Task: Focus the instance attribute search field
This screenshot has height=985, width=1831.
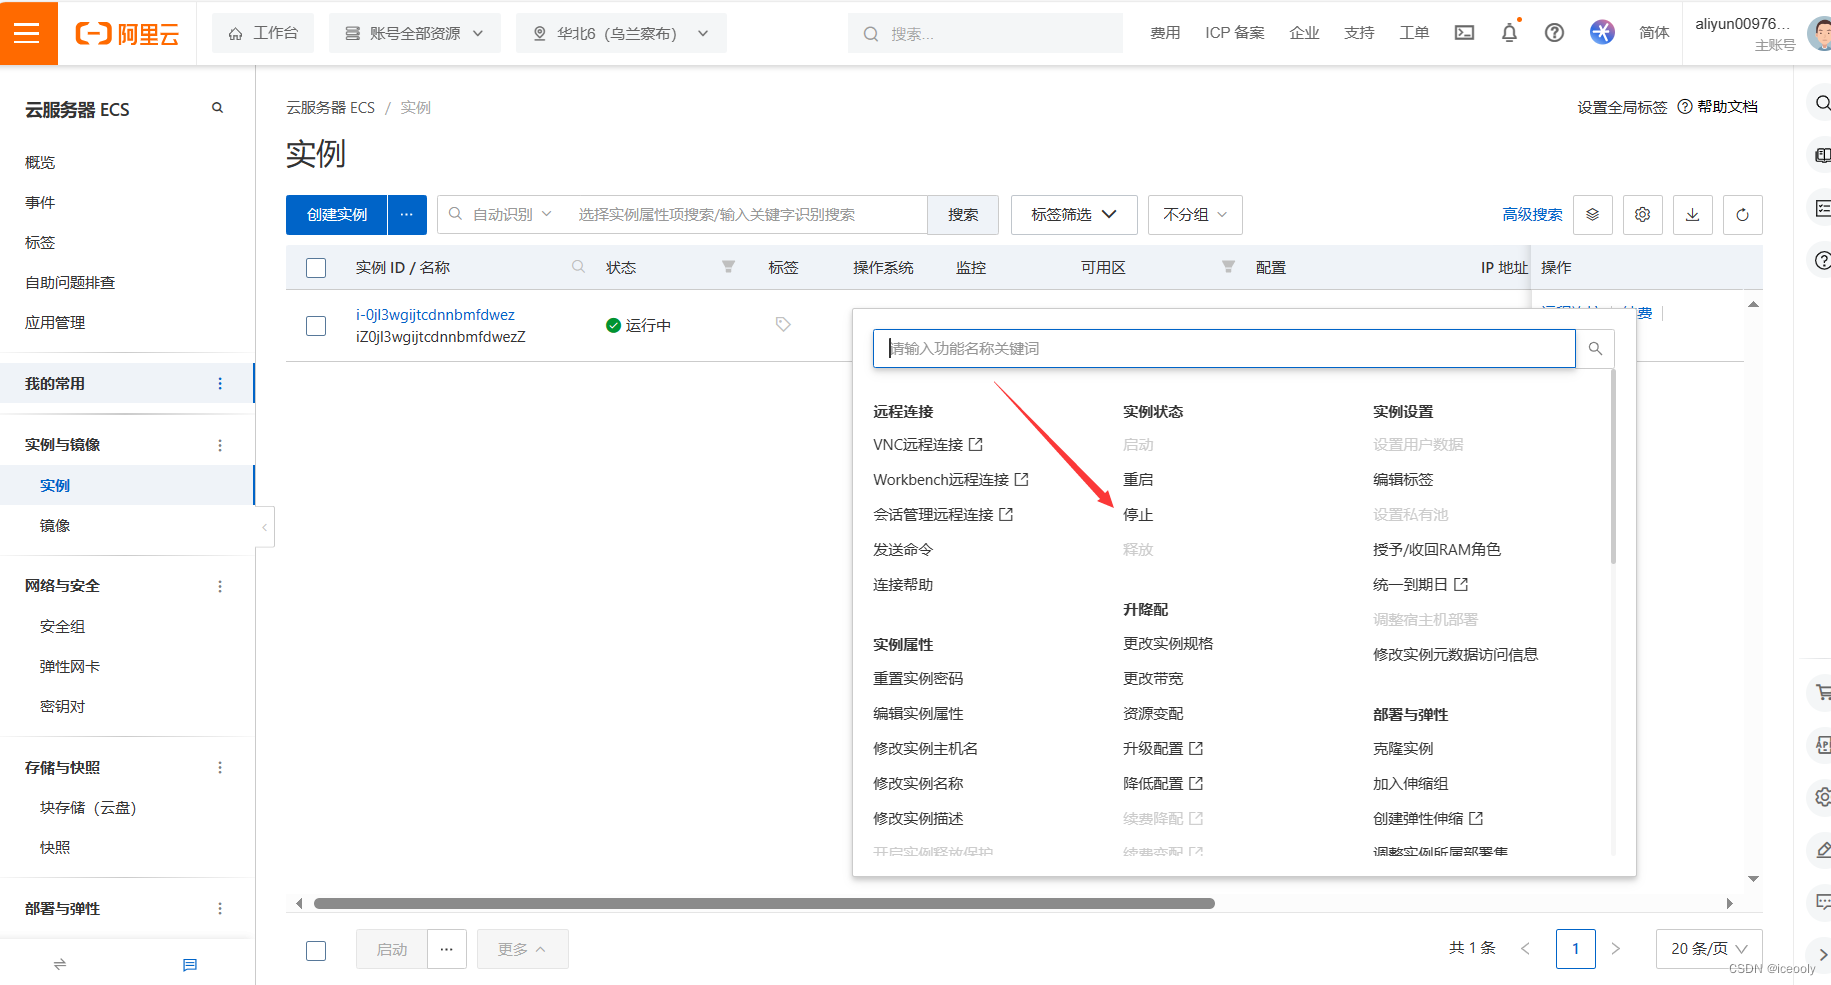Action: point(748,215)
